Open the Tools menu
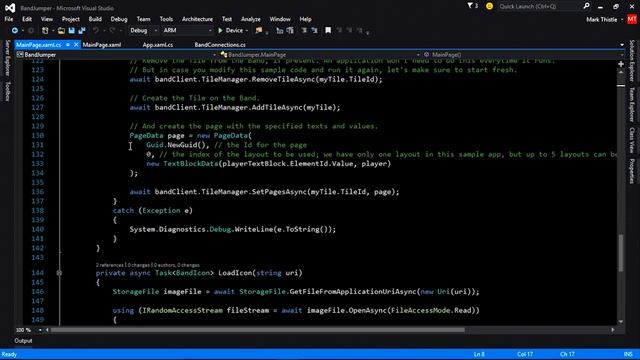Image resolution: width=640 pixels, height=360 pixels. click(x=166, y=19)
